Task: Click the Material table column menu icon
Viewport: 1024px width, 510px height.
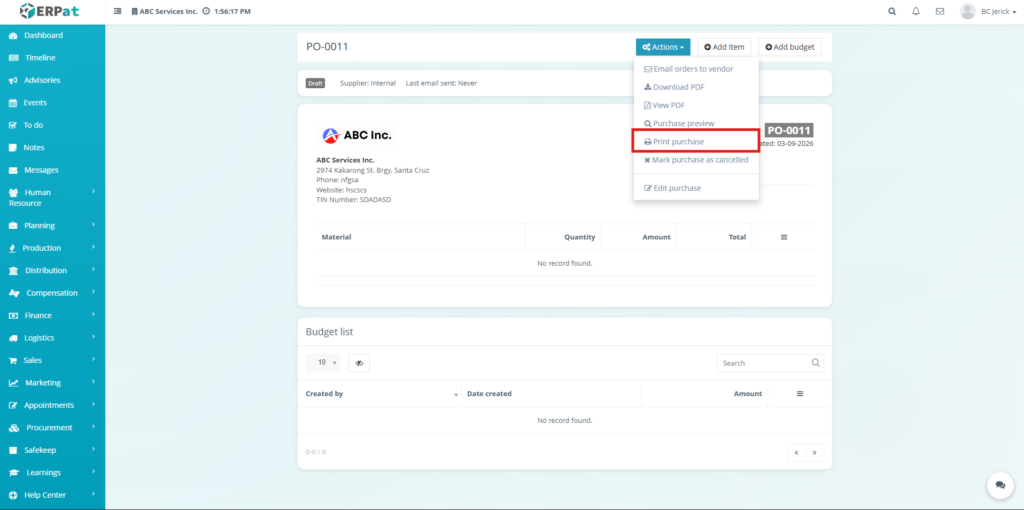Action: coord(784,237)
